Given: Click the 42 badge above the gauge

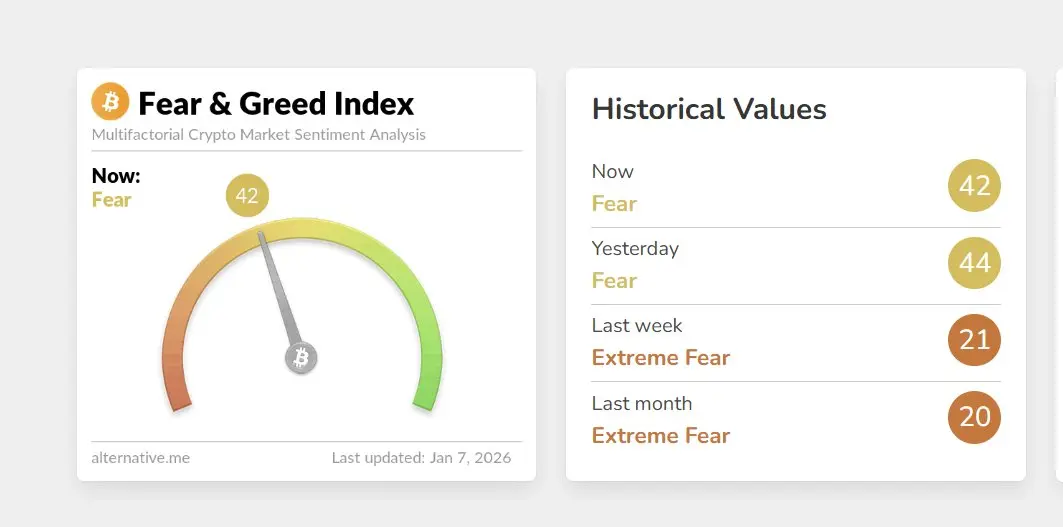Looking at the screenshot, I should [247, 195].
